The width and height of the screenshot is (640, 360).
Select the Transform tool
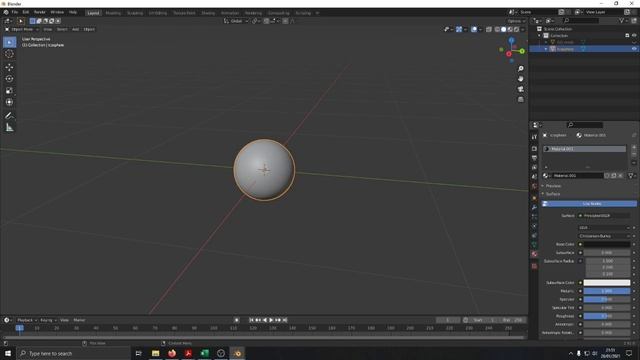point(9,102)
